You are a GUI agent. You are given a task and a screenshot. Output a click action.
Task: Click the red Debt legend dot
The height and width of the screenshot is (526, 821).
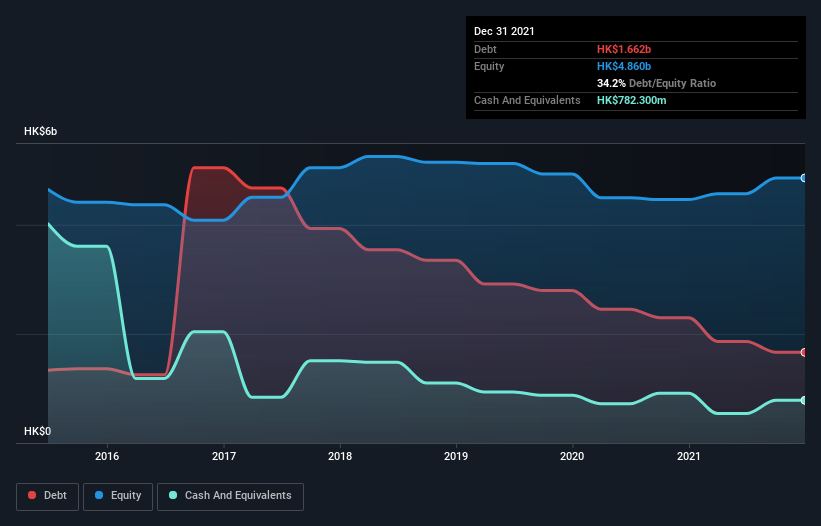coord(32,495)
